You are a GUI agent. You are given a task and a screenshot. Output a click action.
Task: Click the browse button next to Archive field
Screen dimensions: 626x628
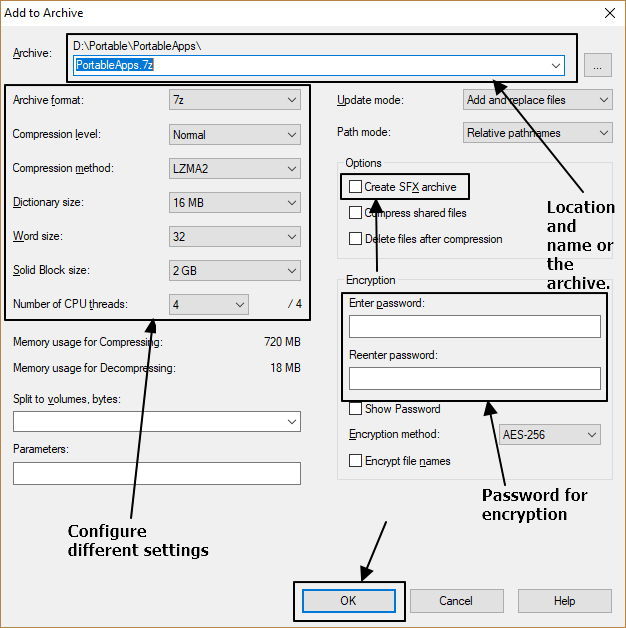(x=598, y=65)
